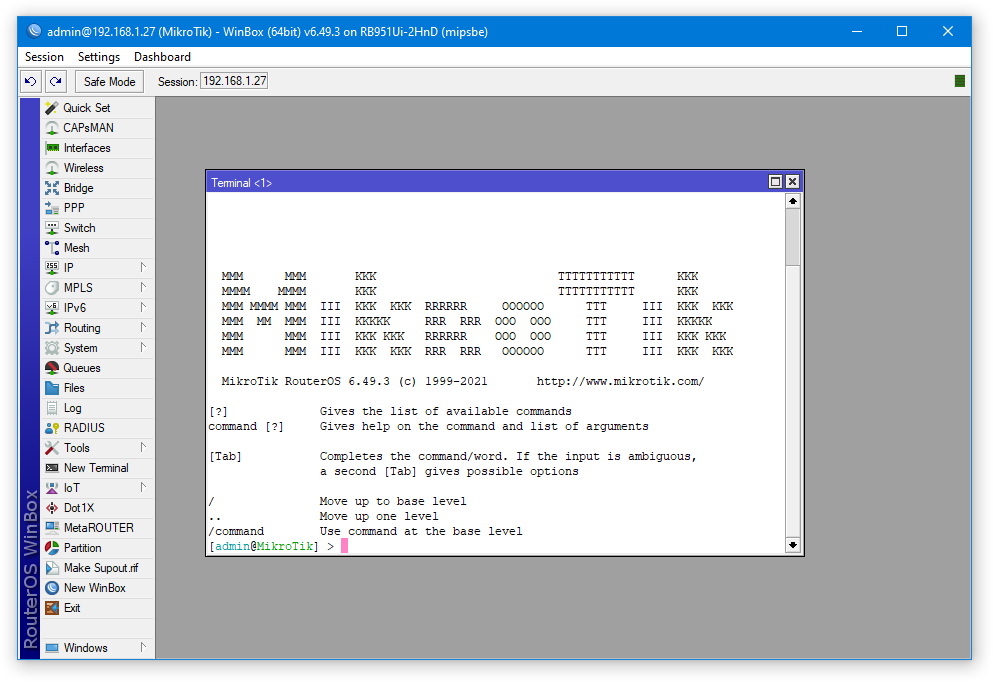Viewport: 993px width, 682px height.
Task: Open the Files folder icon
Action: [52, 388]
